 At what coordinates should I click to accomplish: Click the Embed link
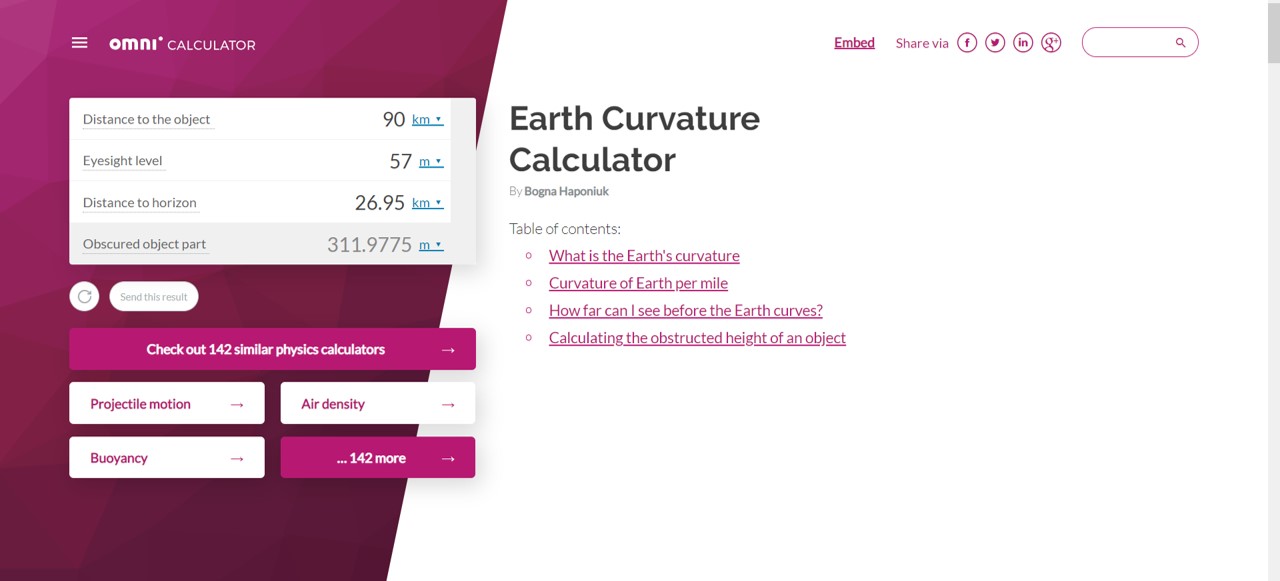[x=854, y=42]
